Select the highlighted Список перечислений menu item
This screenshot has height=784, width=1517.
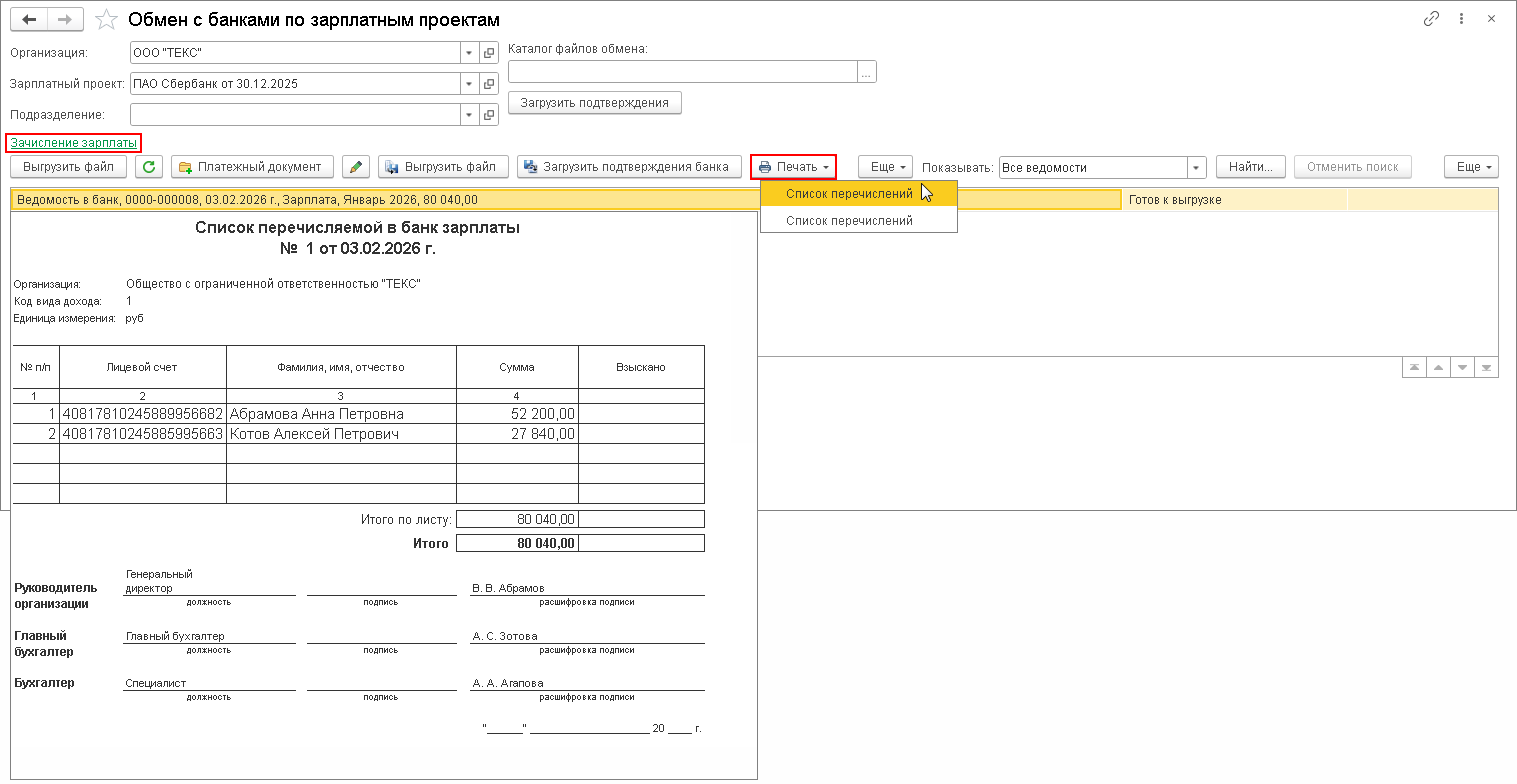859,194
